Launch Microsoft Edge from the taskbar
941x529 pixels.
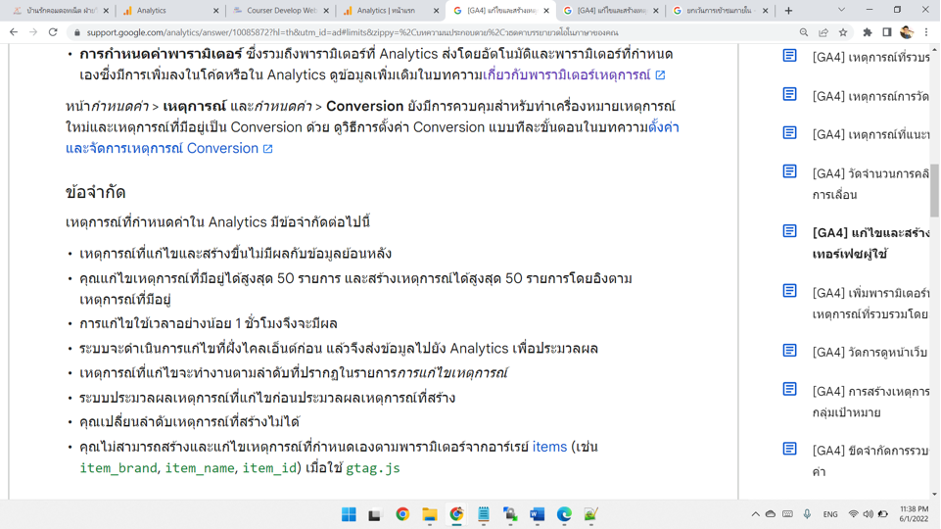[x=564, y=514]
